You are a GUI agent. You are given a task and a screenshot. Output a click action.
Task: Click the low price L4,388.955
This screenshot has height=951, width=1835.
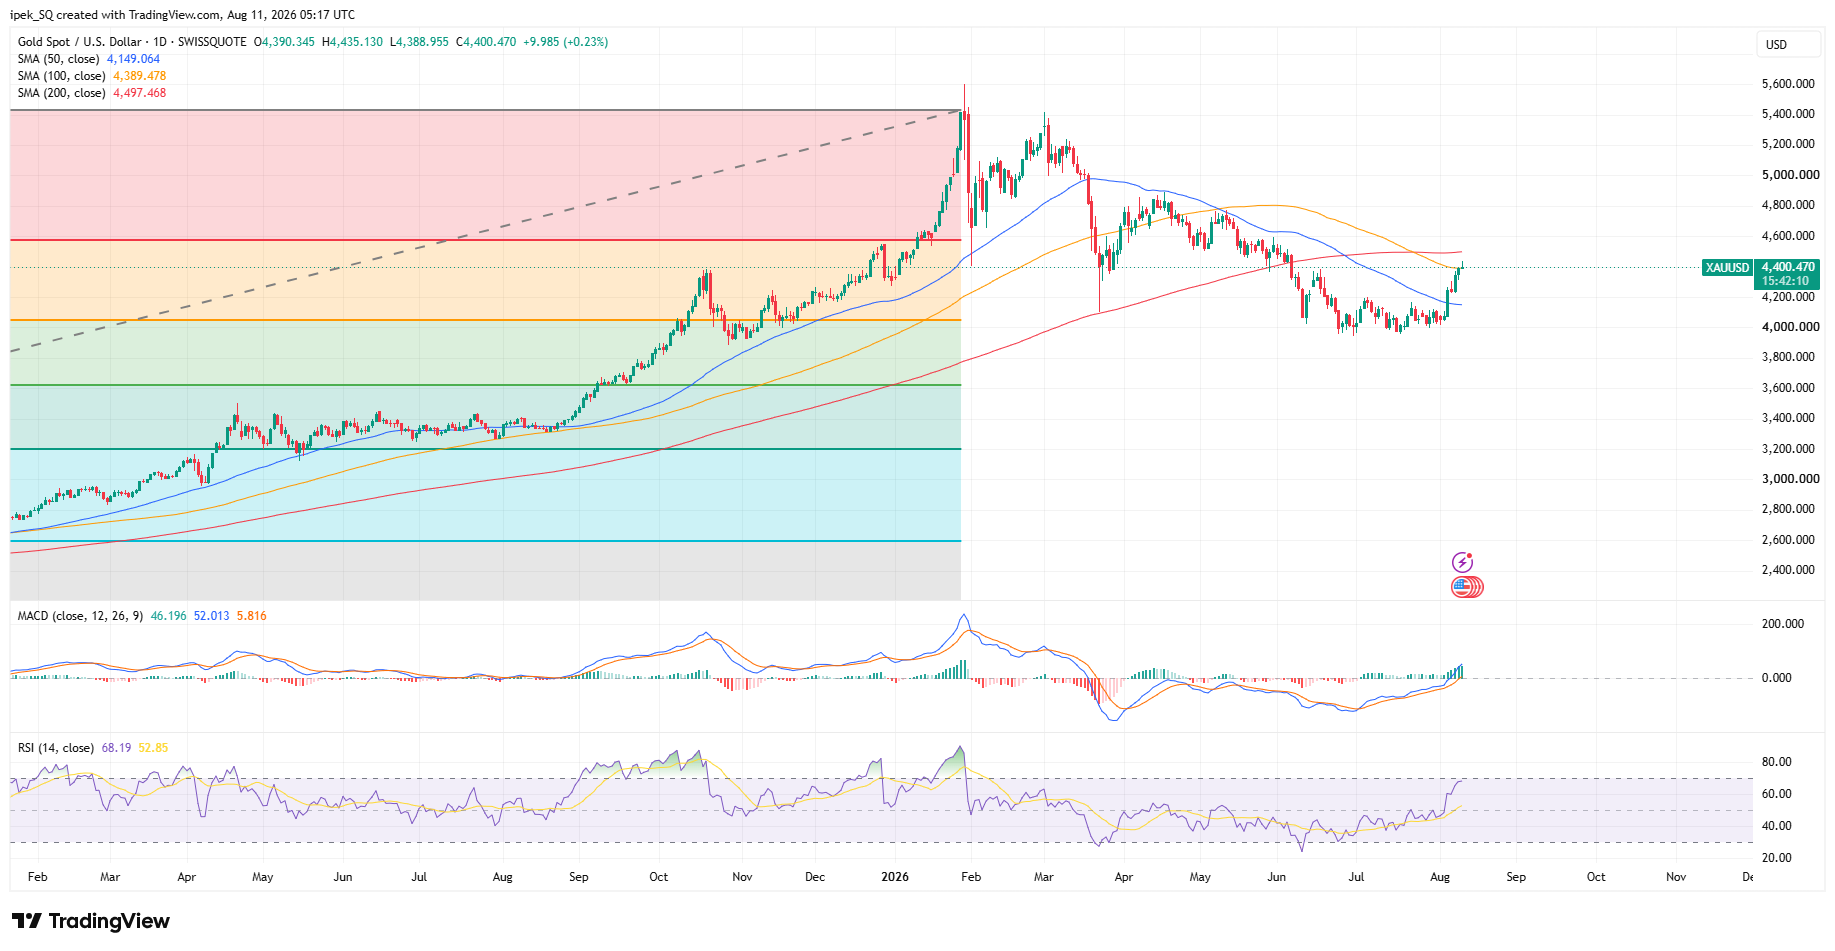point(419,42)
